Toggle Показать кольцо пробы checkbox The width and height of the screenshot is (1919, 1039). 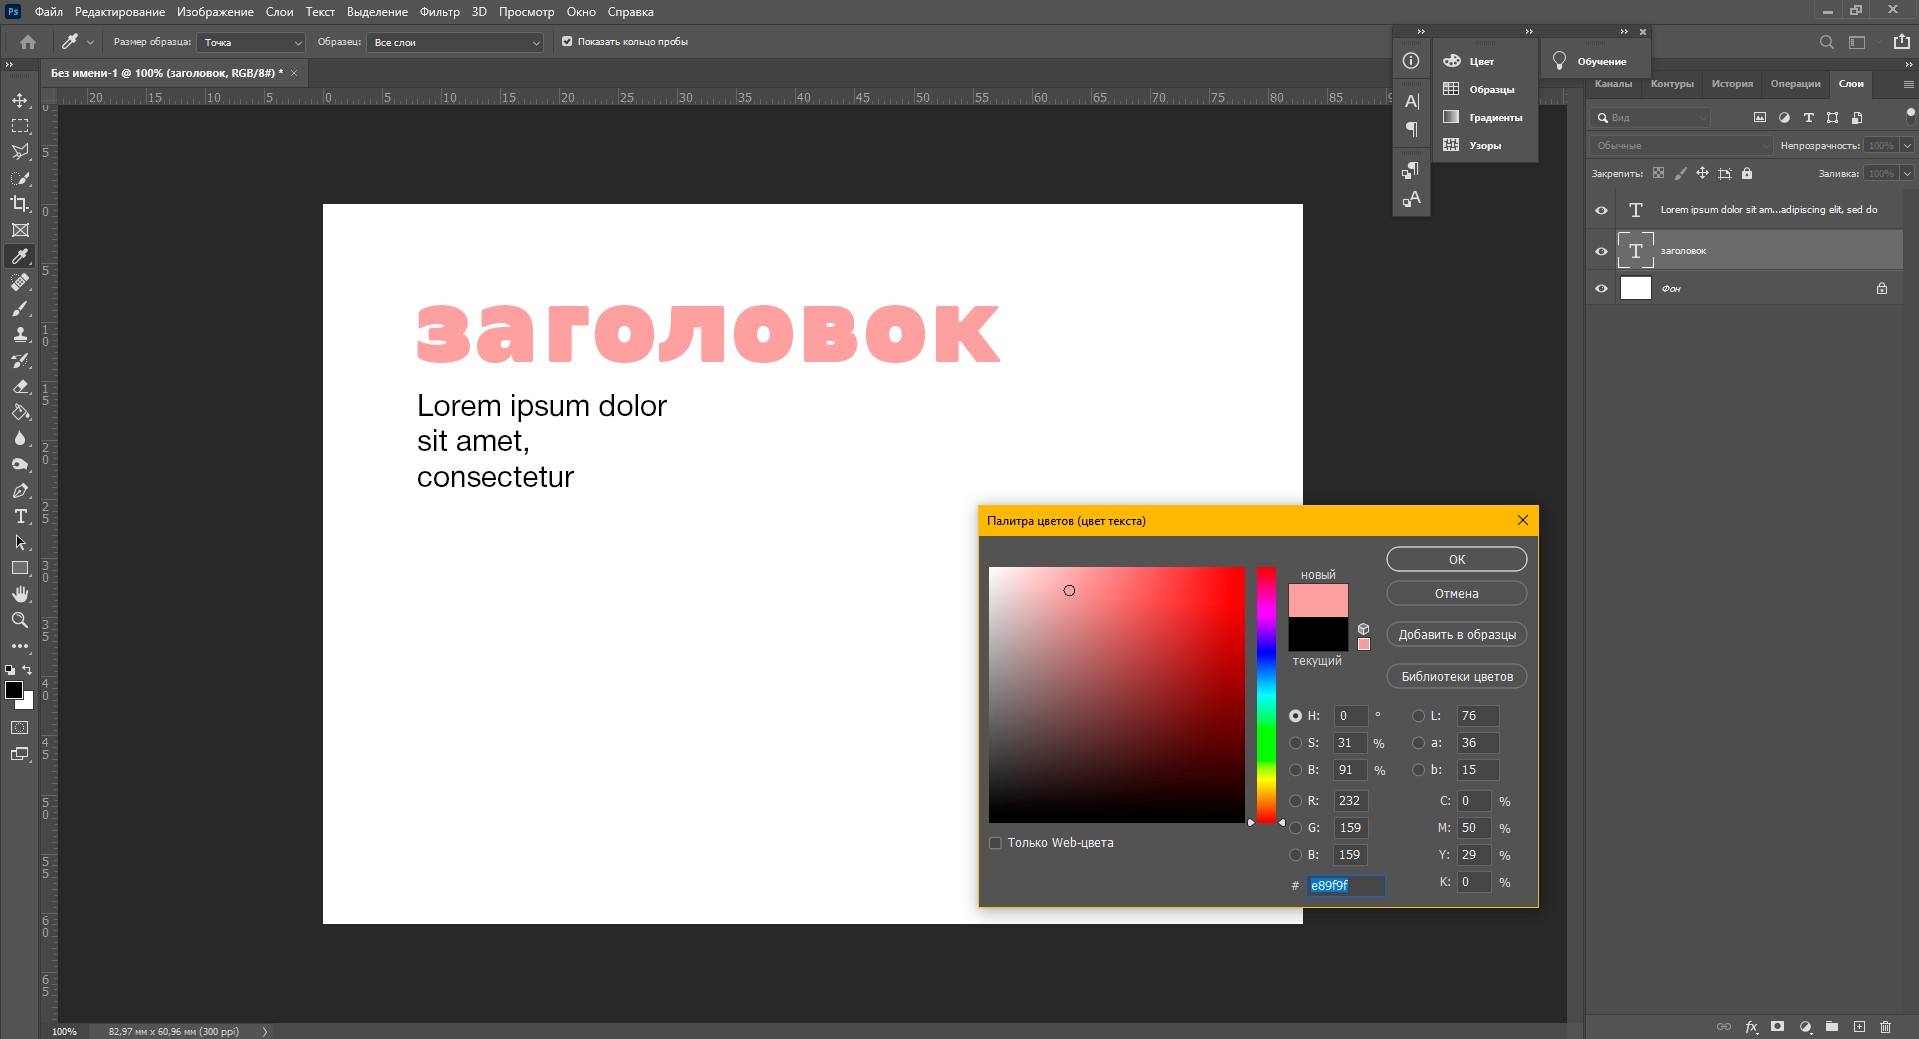pos(567,42)
